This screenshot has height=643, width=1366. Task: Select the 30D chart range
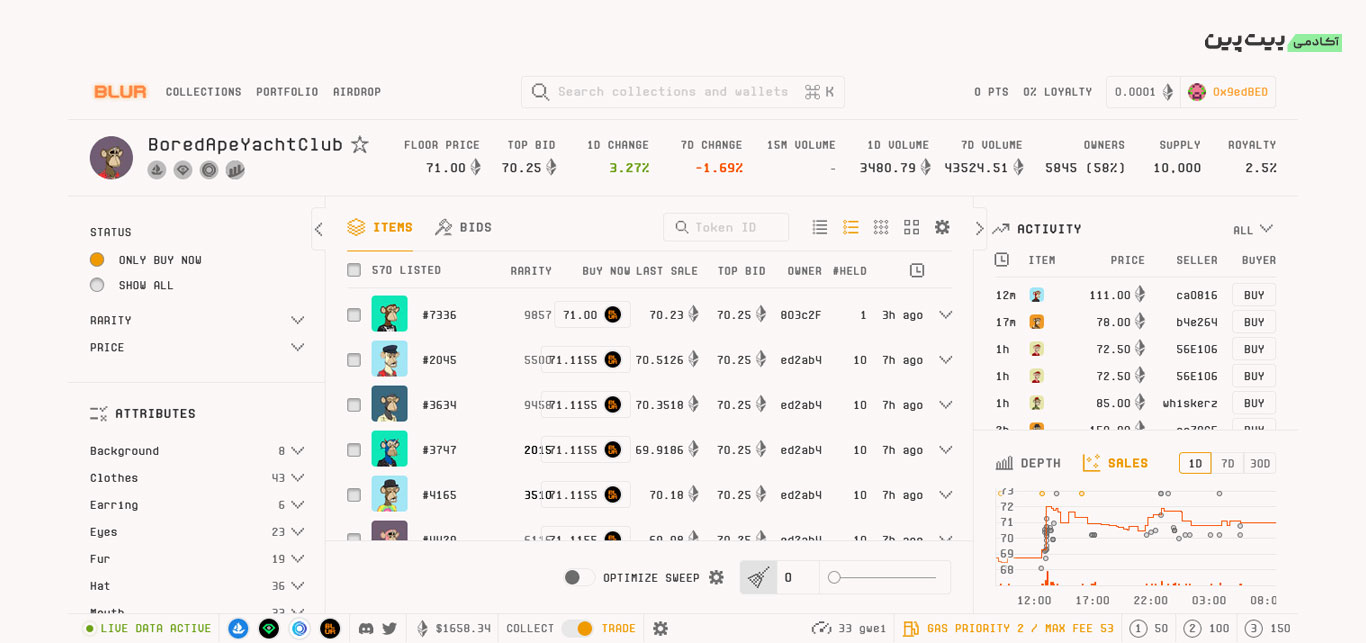coord(1260,463)
